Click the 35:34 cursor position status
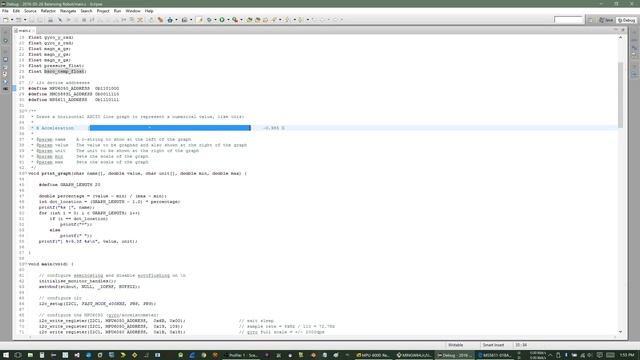The height and width of the screenshot is (360, 640). [x=521, y=345]
